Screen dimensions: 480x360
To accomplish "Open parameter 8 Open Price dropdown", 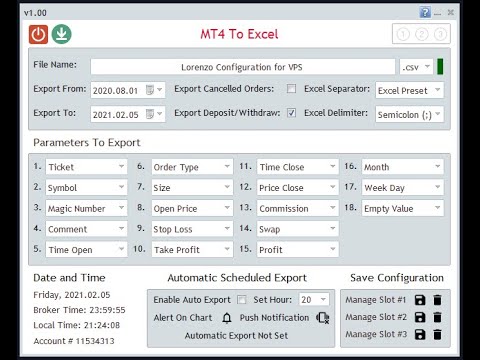I will tap(192, 208).
